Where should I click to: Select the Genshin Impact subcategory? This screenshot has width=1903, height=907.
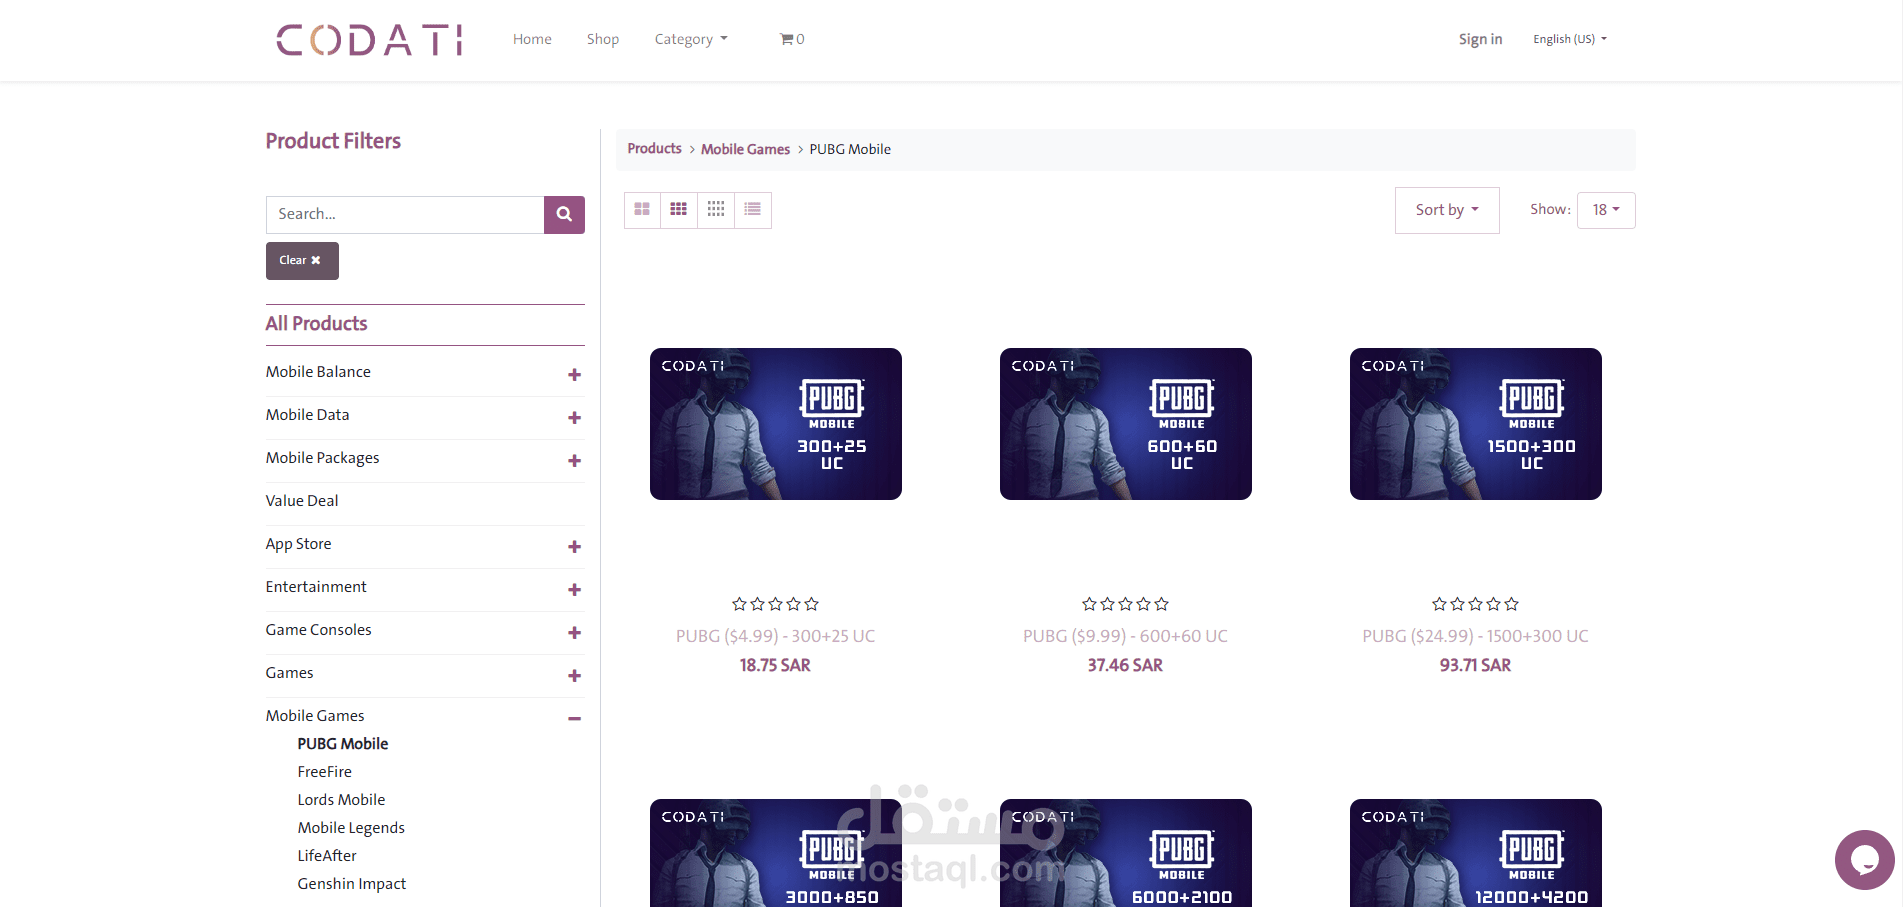[352, 884]
